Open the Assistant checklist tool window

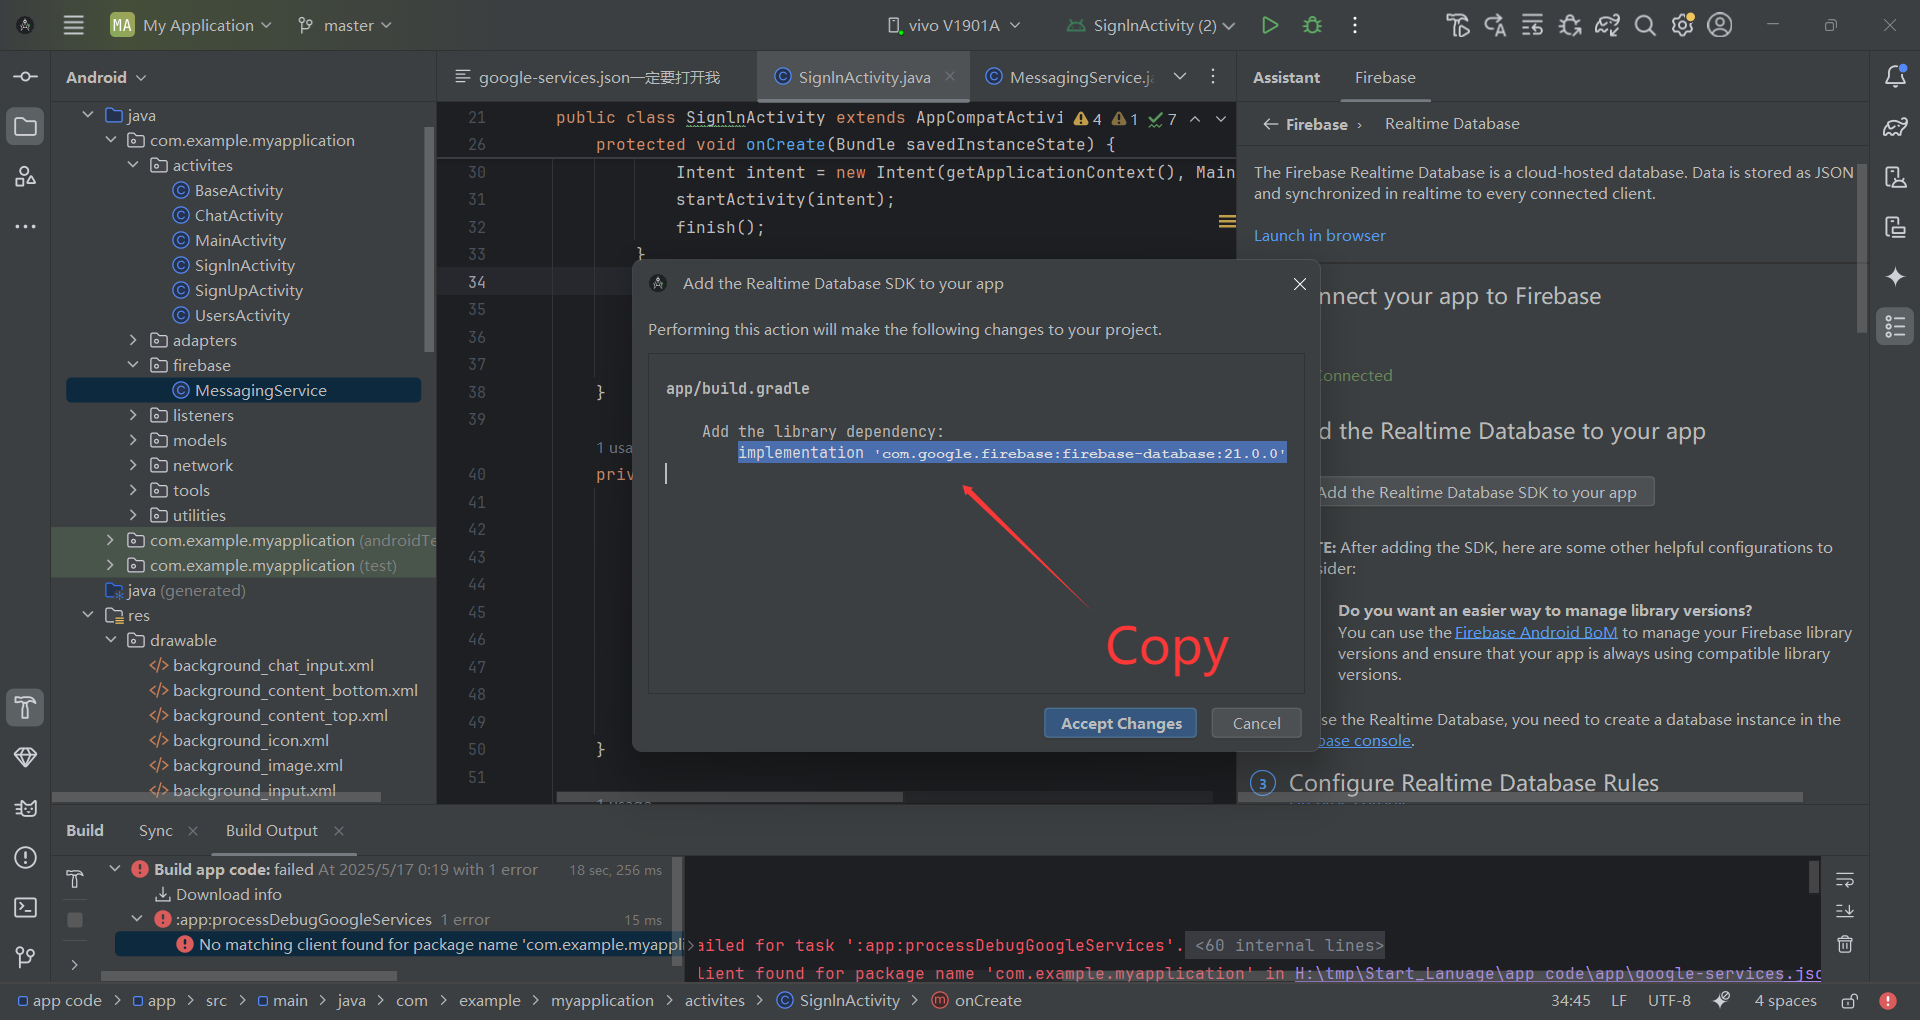pyautogui.click(x=1895, y=327)
